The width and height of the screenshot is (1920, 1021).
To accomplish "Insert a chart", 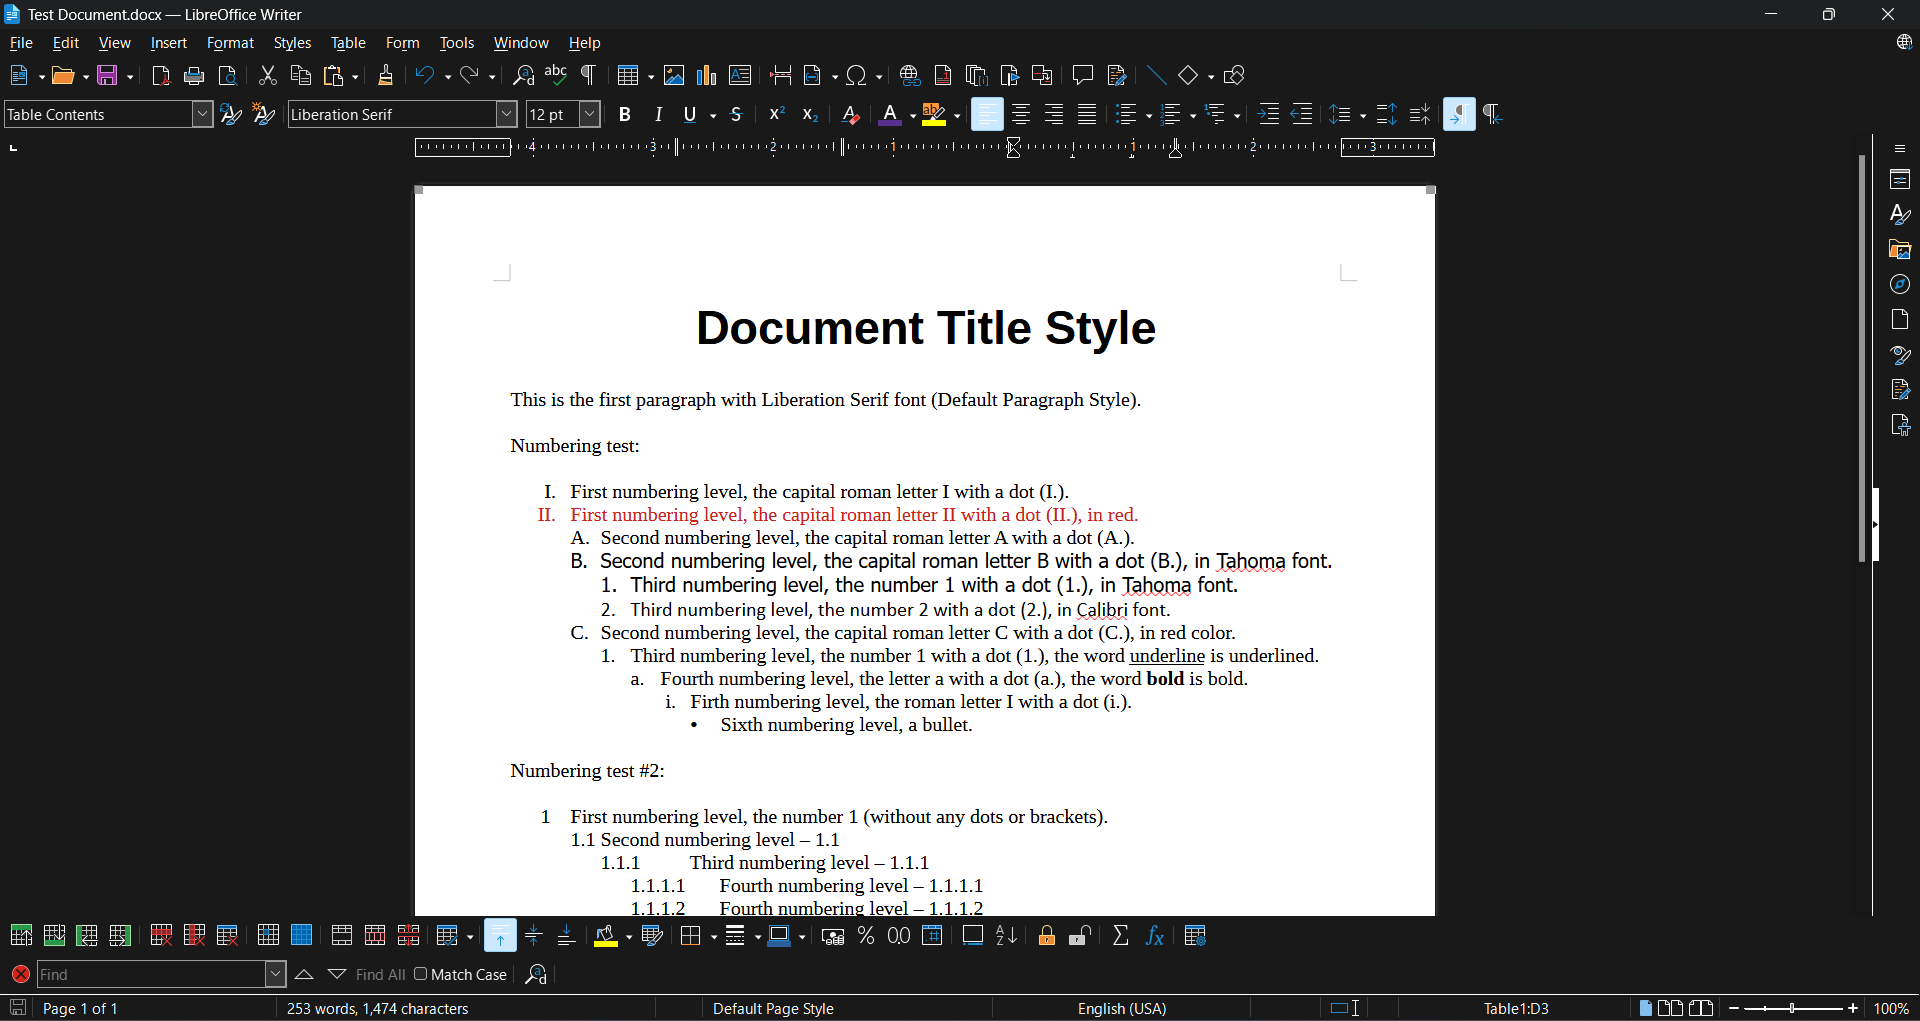I will 707,76.
